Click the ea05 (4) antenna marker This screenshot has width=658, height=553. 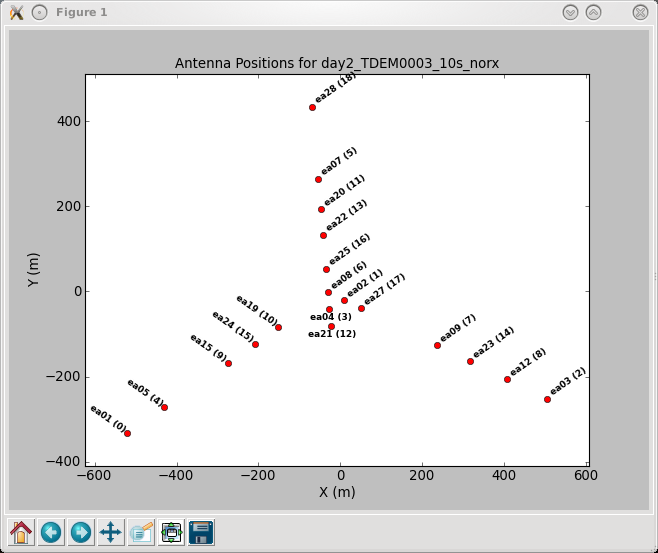(x=164, y=407)
